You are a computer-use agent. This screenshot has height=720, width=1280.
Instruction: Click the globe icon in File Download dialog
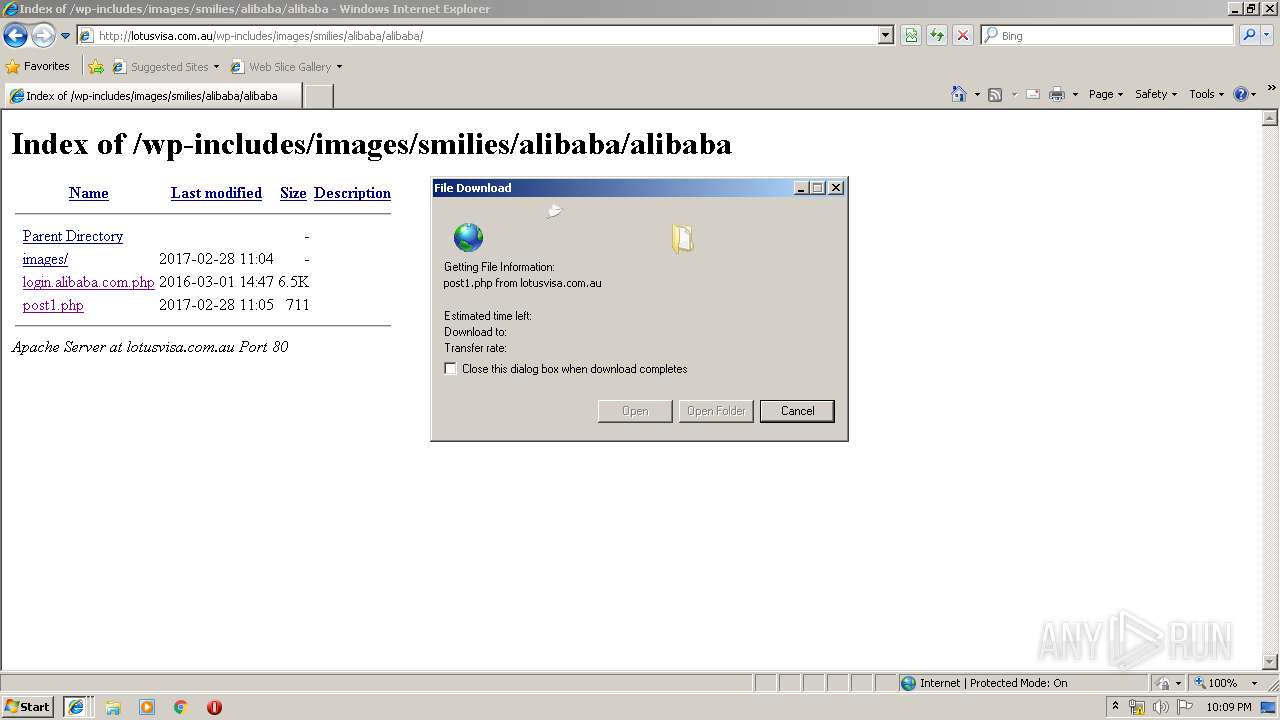tap(468, 238)
